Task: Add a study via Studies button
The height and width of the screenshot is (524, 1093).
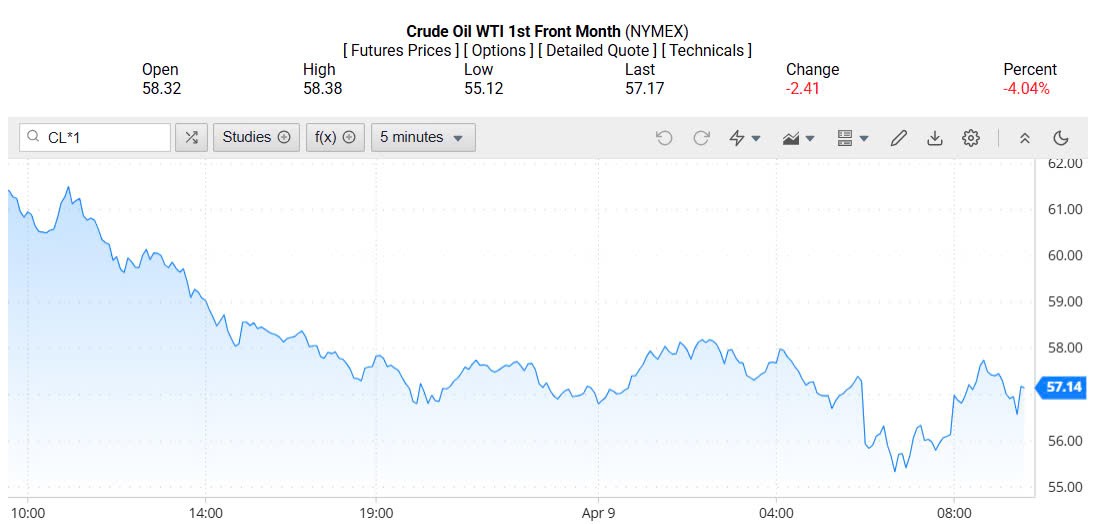Action: tap(256, 137)
